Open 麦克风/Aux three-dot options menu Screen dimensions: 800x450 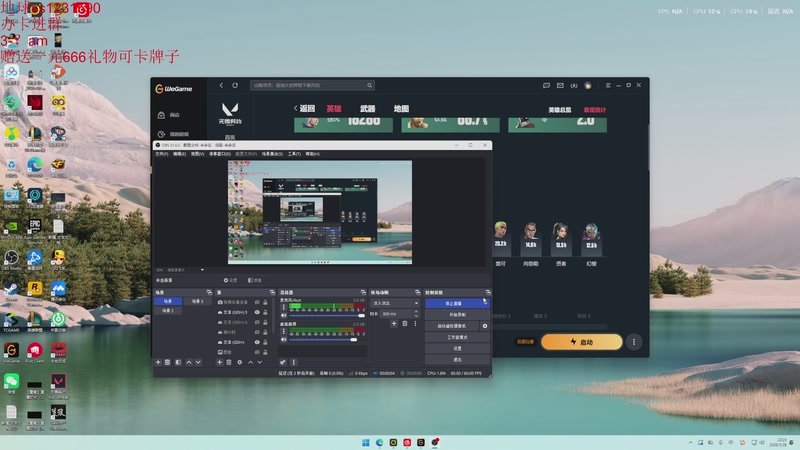point(284,307)
